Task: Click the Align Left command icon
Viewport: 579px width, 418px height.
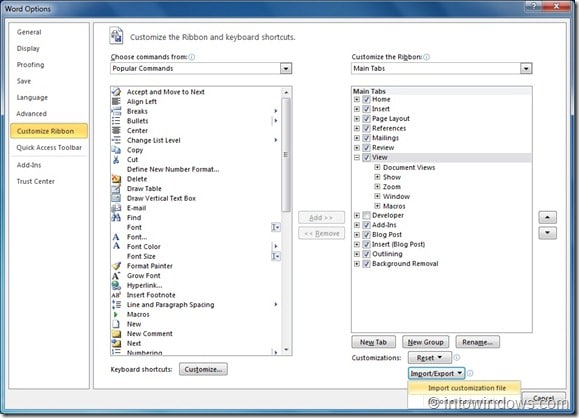Action: [x=116, y=101]
